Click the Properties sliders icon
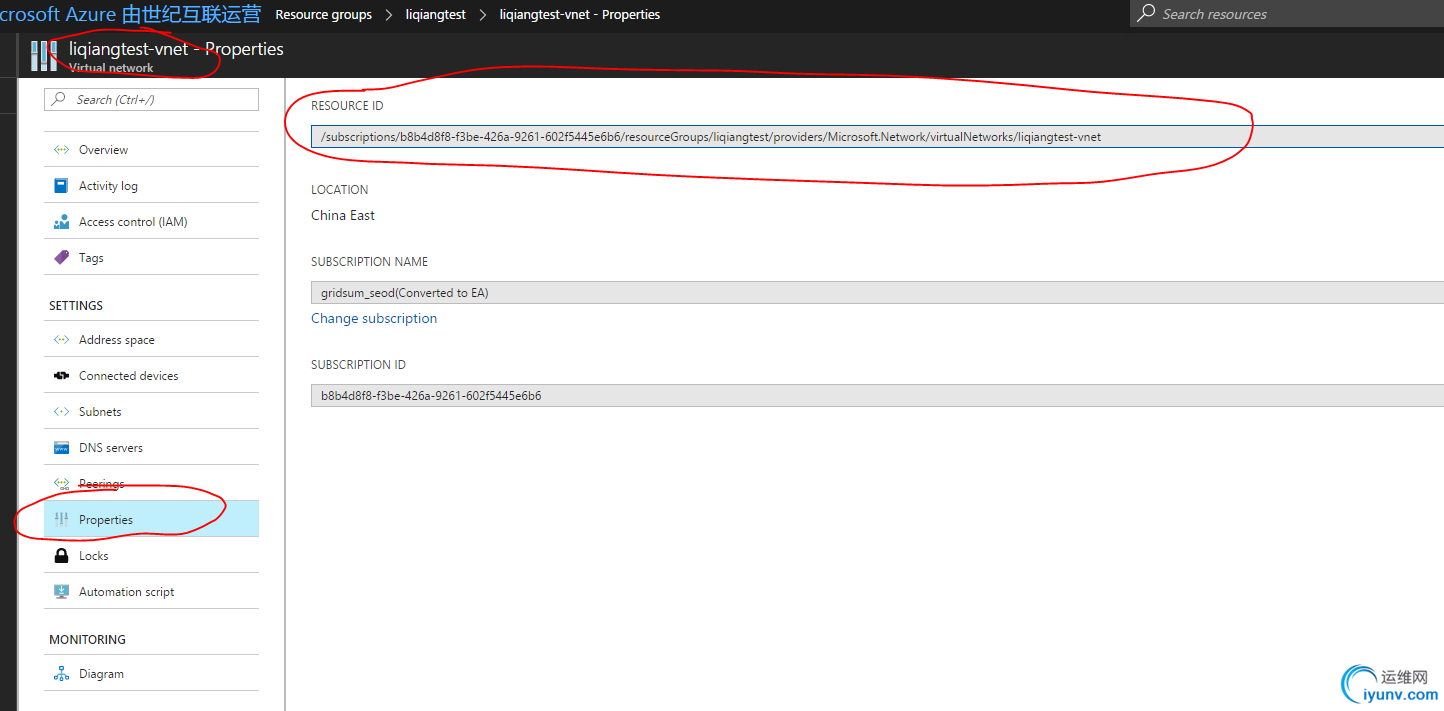 [x=61, y=520]
